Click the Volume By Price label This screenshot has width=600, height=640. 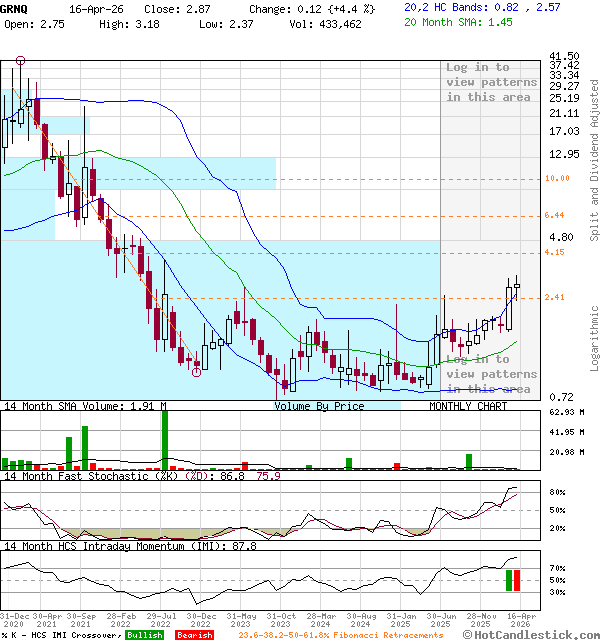click(319, 407)
